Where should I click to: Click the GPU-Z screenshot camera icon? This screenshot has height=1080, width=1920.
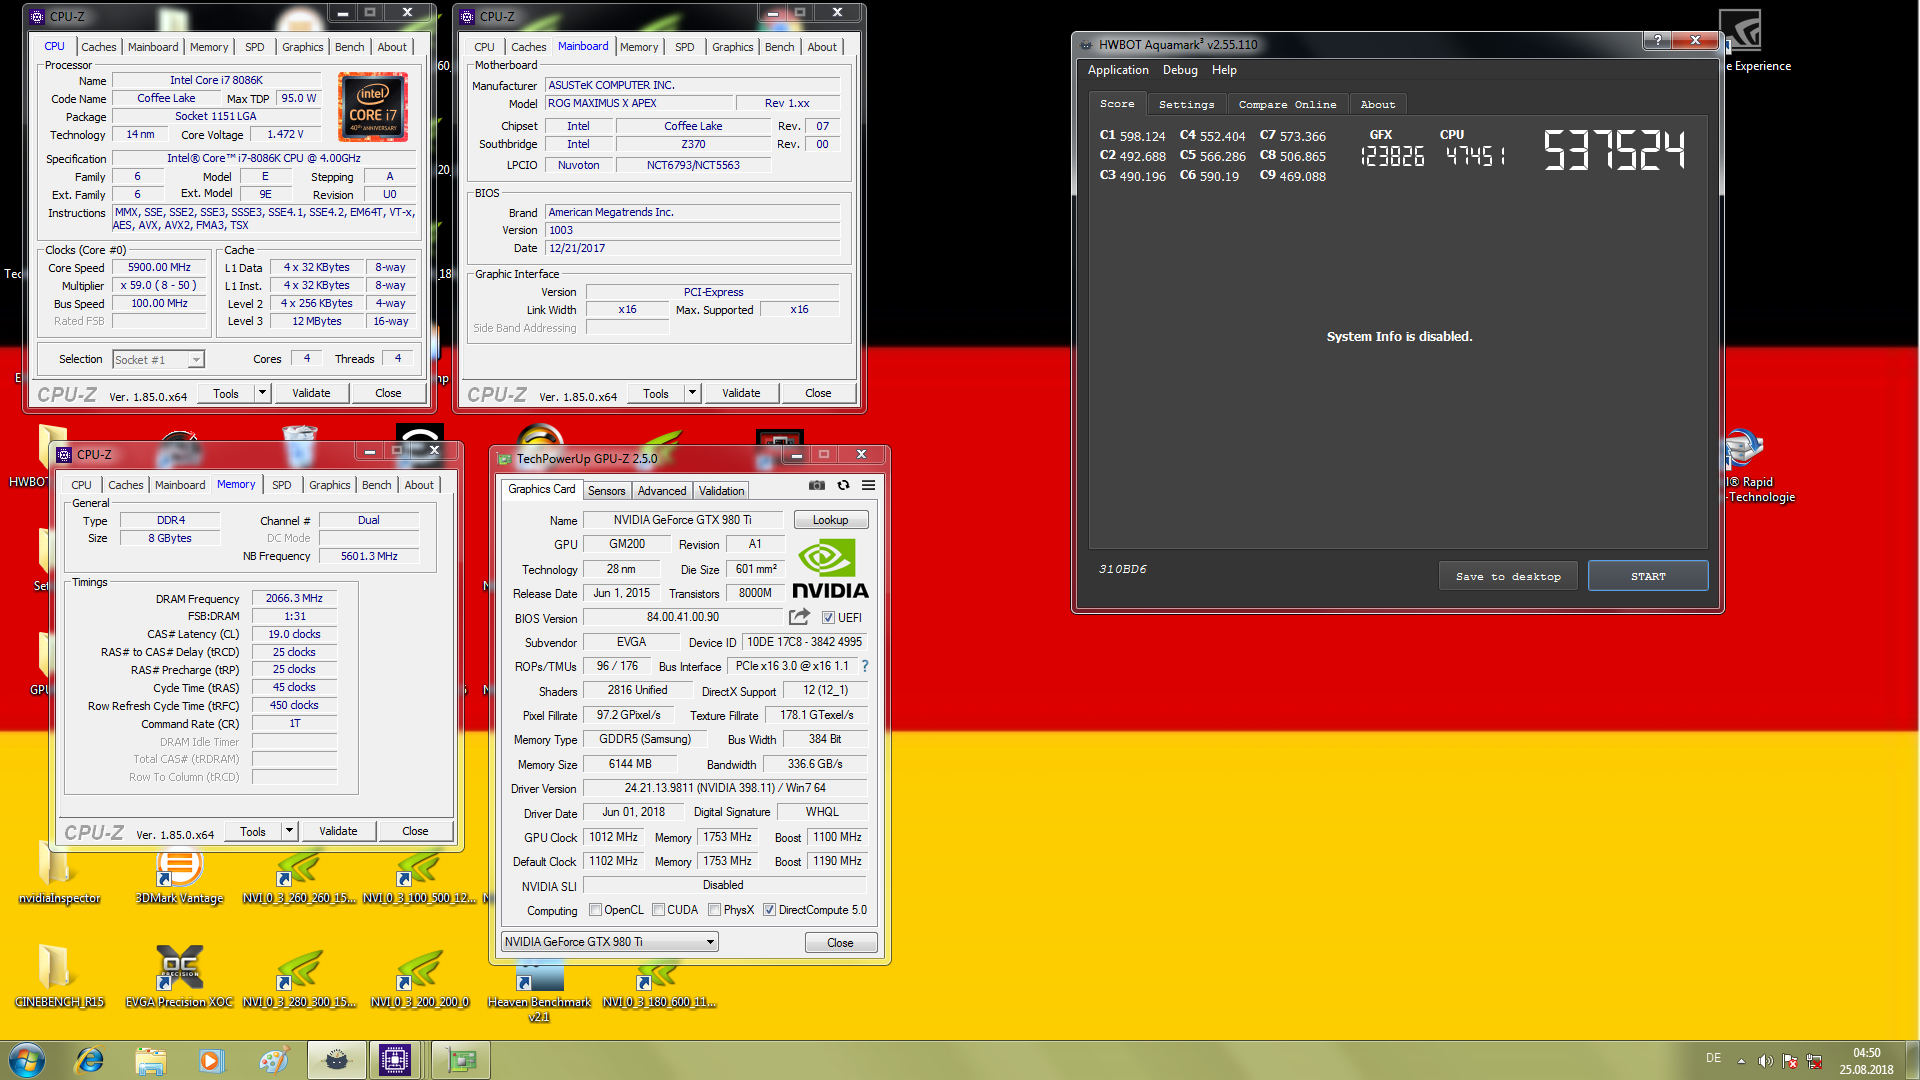tap(817, 485)
